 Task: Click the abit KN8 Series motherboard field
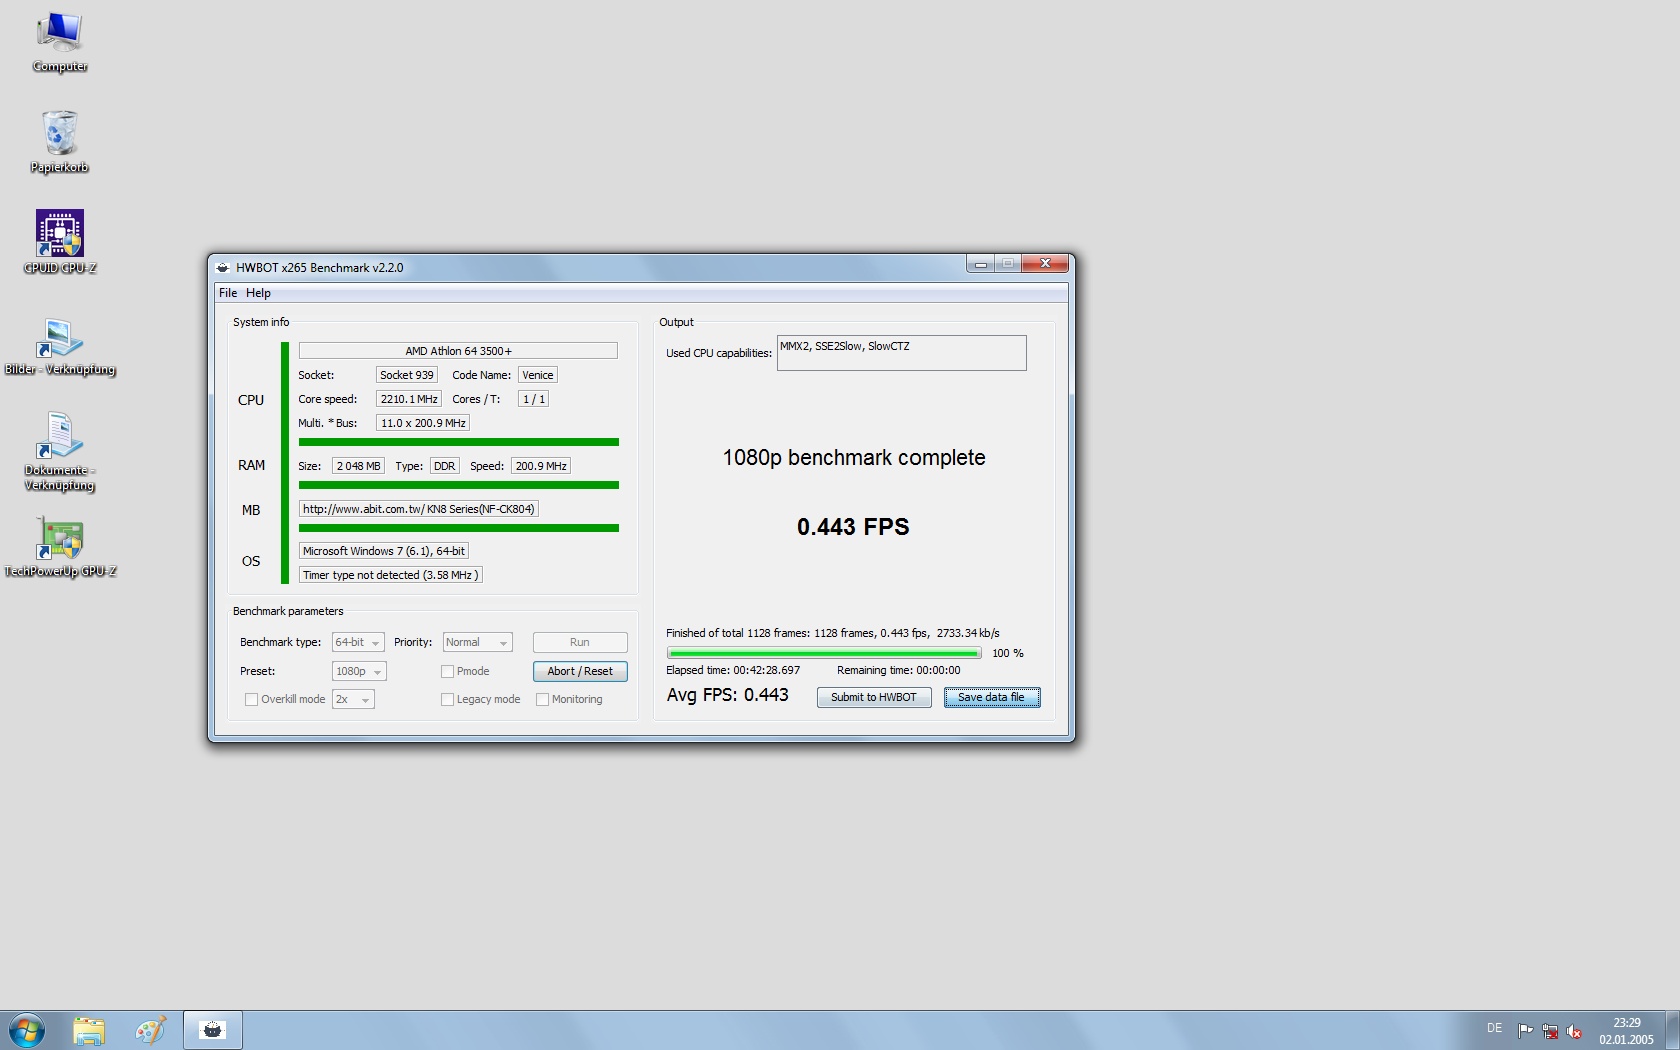pyautogui.click(x=419, y=509)
